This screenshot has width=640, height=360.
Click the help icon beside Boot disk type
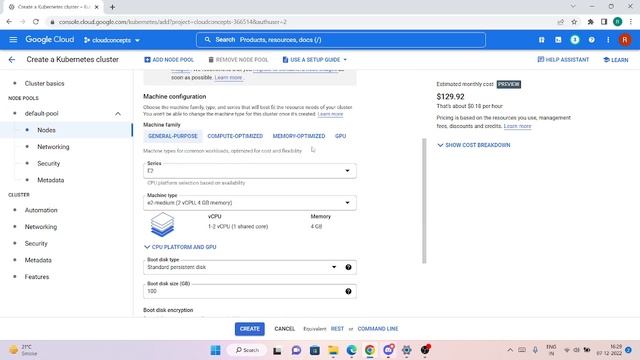[348, 267]
